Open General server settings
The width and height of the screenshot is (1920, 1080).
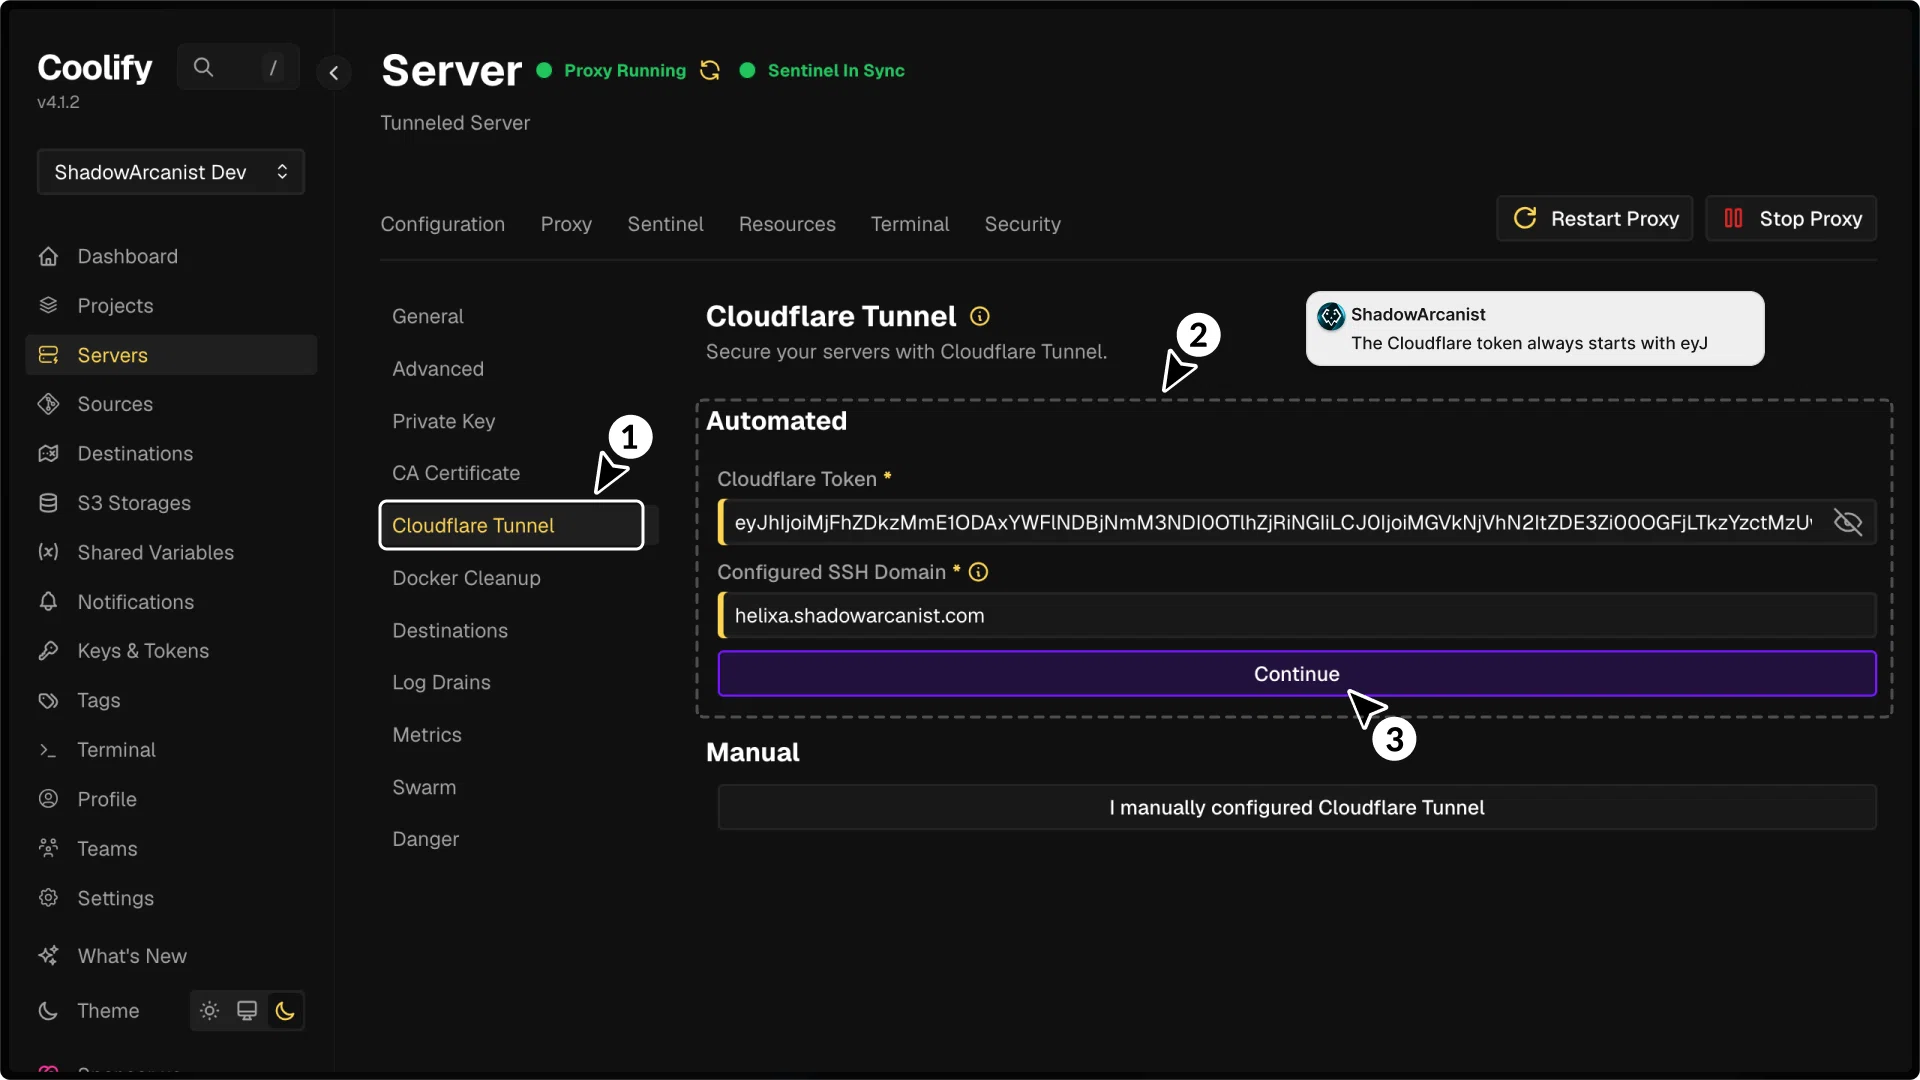[x=428, y=316]
